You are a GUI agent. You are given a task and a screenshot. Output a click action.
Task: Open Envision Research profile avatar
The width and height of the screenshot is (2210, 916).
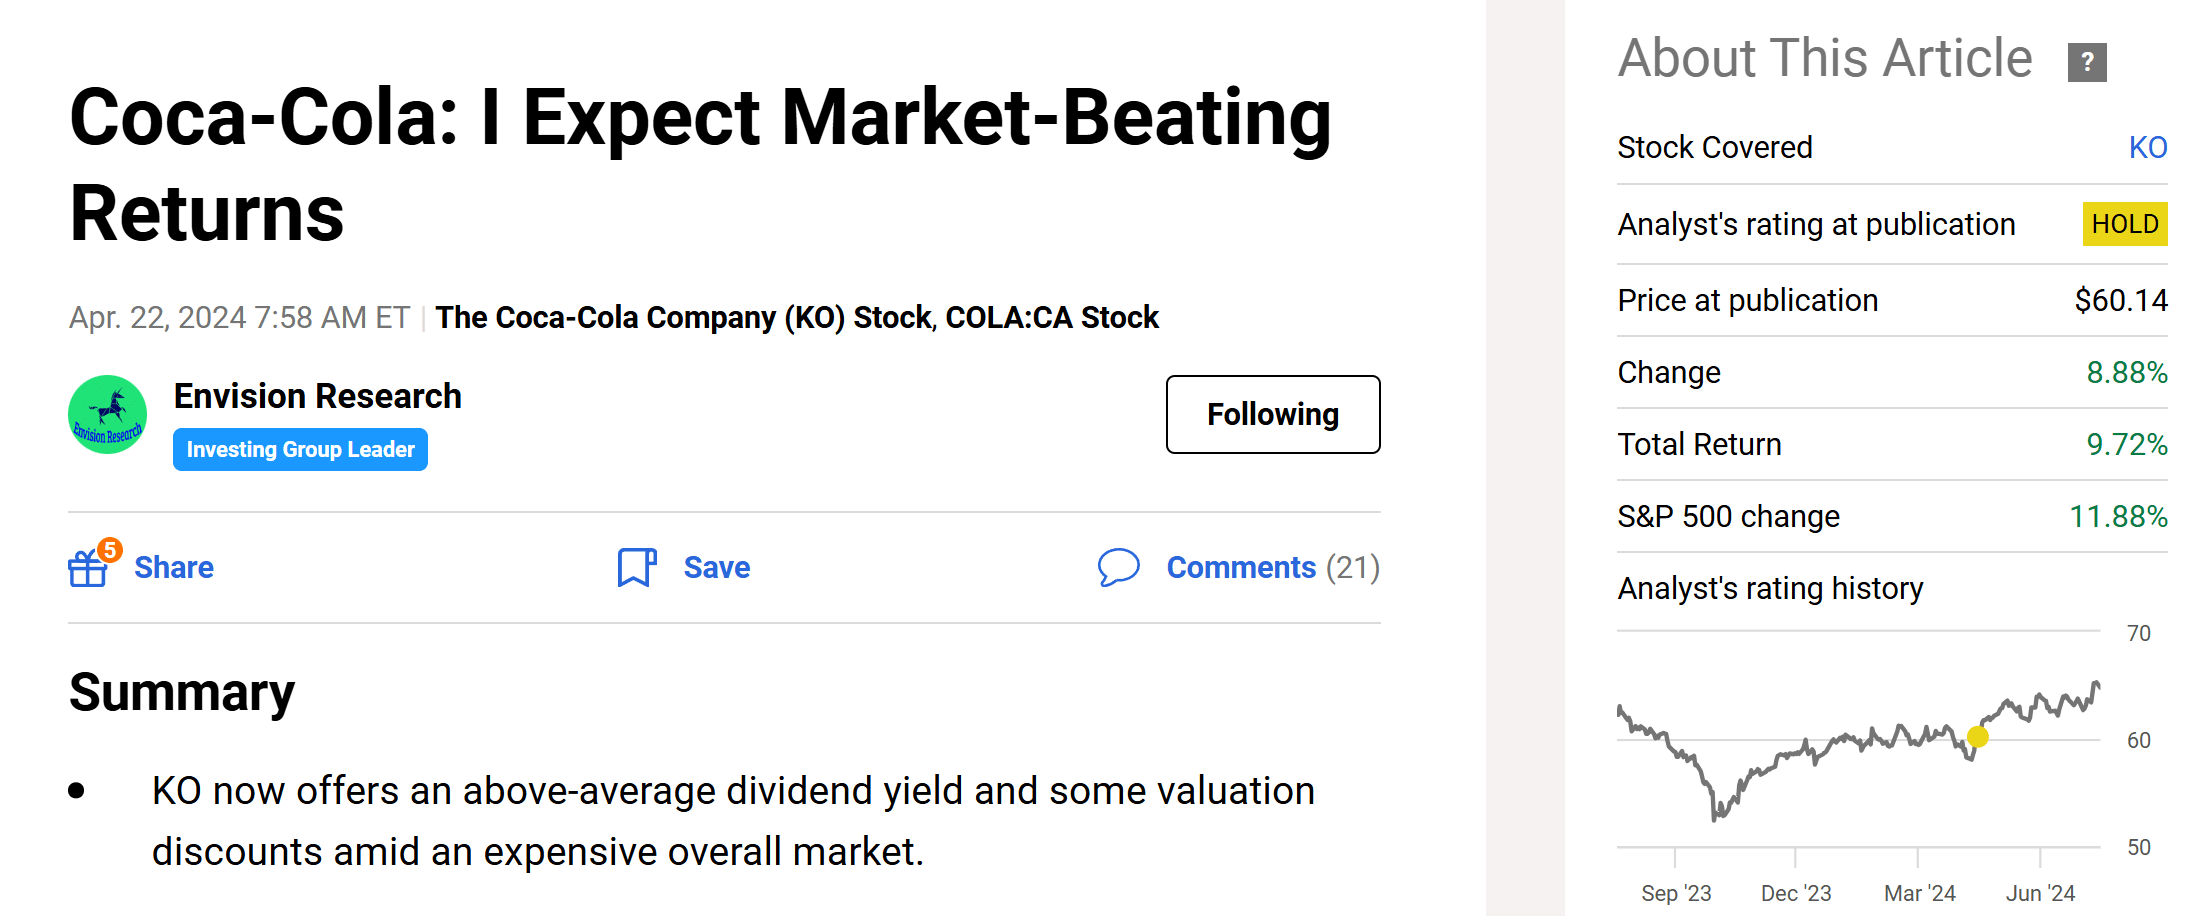coord(108,415)
